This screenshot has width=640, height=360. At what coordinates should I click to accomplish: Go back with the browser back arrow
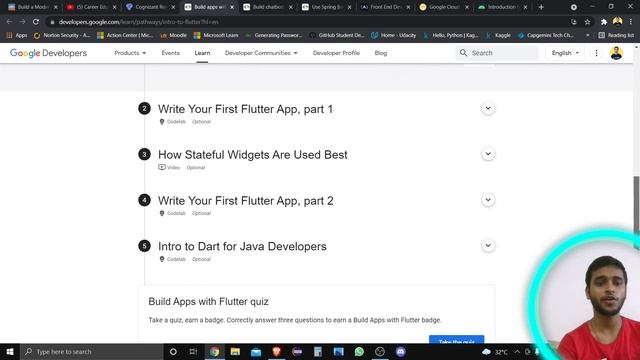click(9, 22)
